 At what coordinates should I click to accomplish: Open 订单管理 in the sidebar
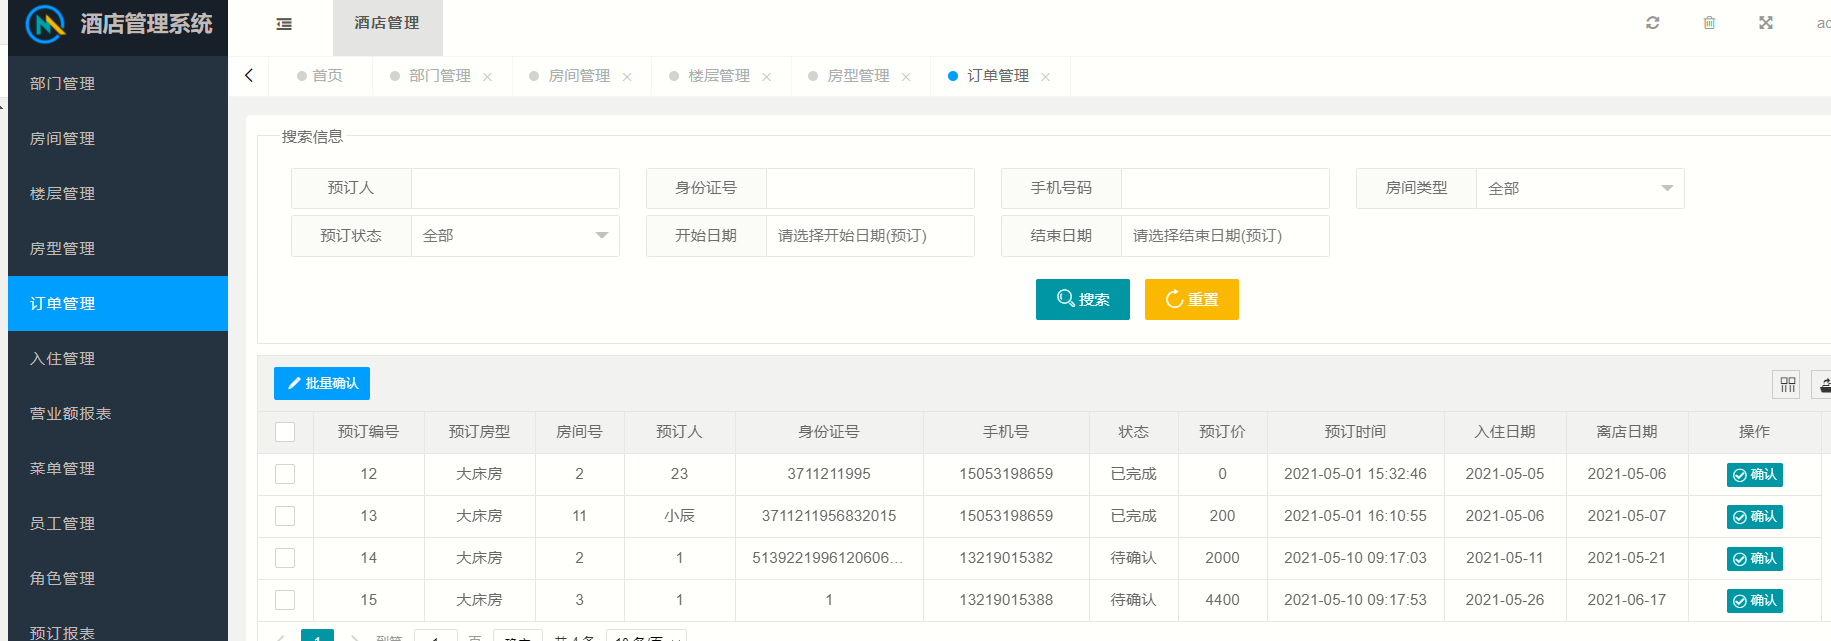pos(118,303)
